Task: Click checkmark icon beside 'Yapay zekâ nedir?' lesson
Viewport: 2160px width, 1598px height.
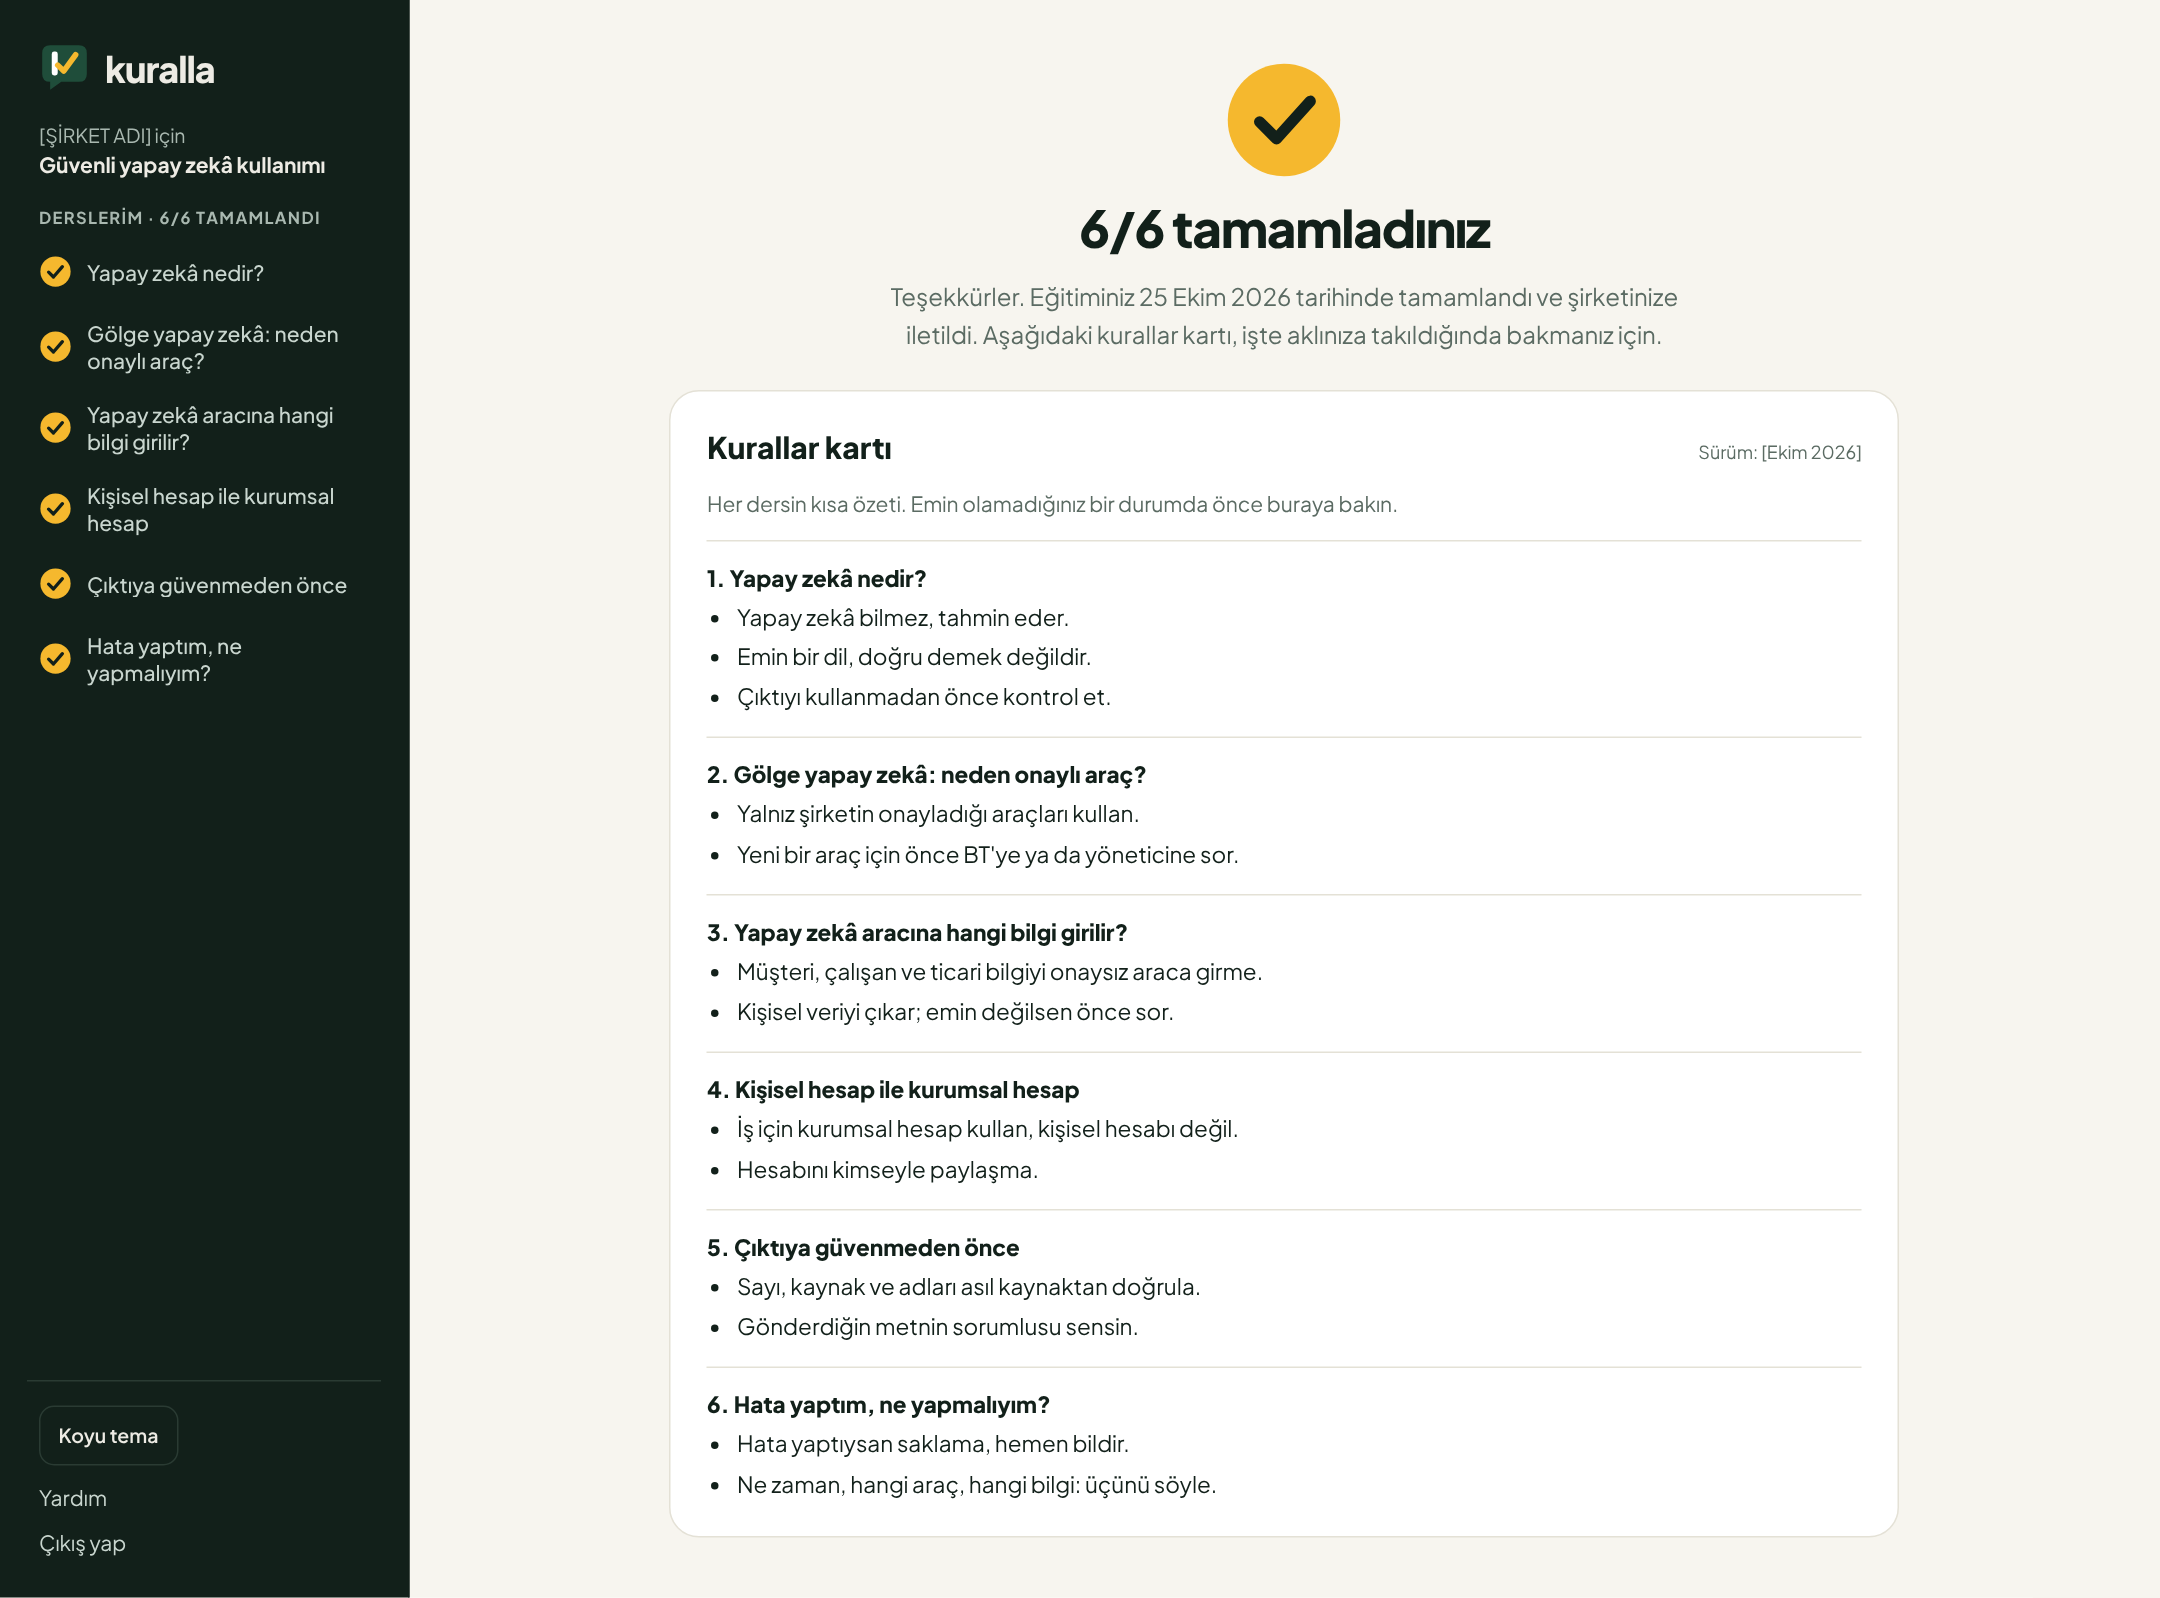Action: coord(55,272)
